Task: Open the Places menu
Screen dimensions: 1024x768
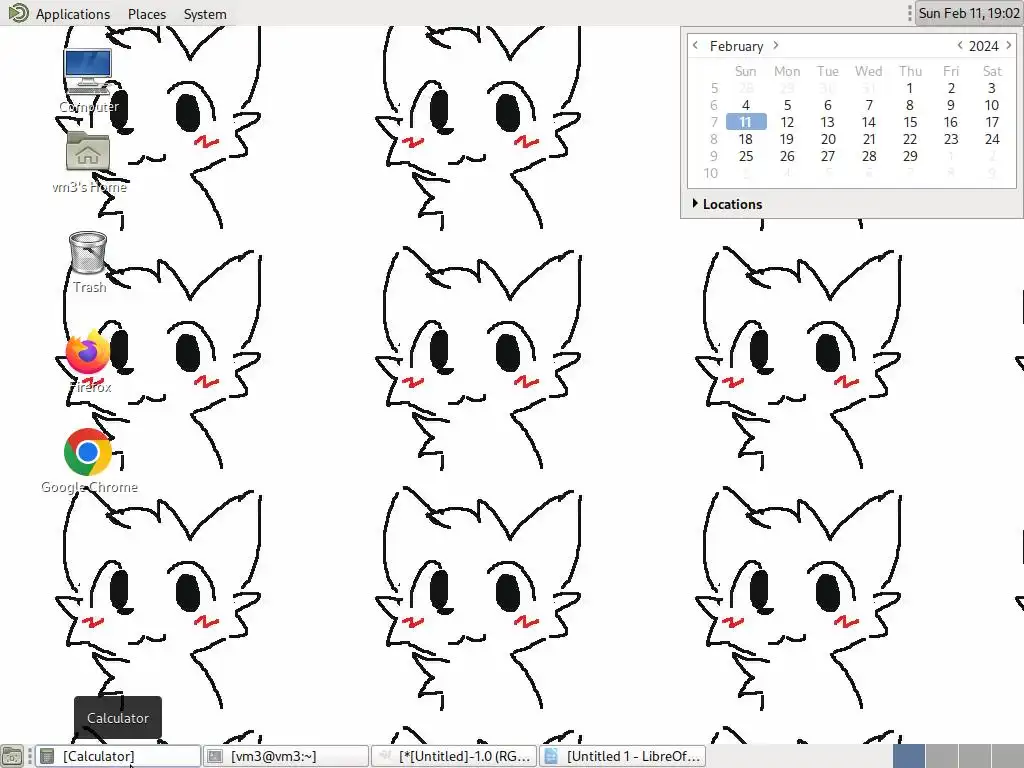Action: pyautogui.click(x=147, y=14)
